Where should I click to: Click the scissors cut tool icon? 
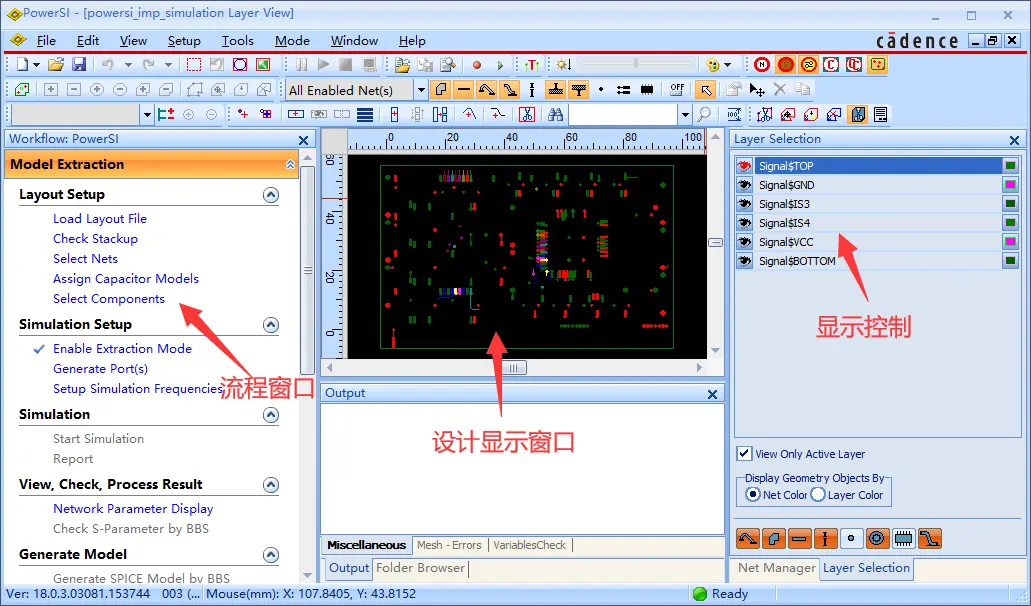click(x=527, y=114)
